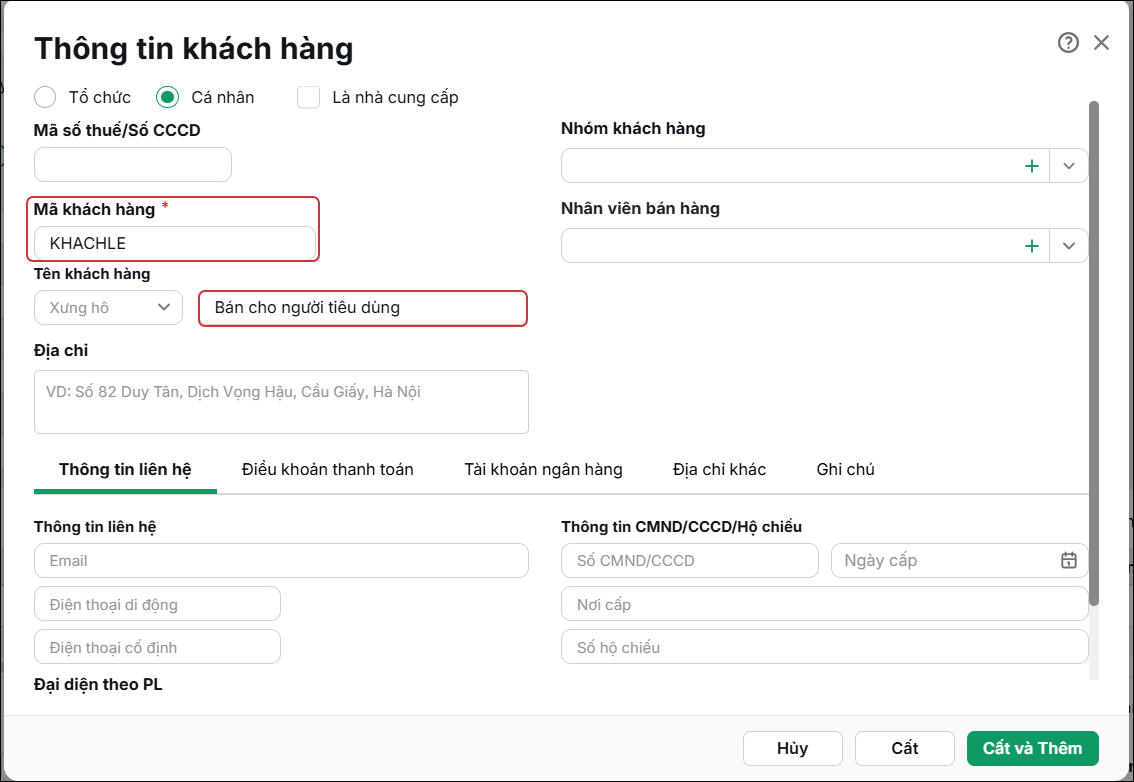Tick the Là nhà cung cấp checkbox
1134x782 pixels.
pyautogui.click(x=309, y=97)
